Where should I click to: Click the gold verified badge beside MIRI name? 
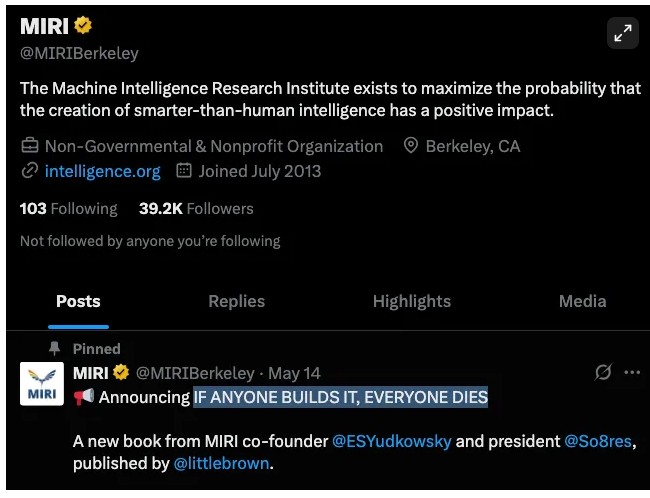click(83, 27)
